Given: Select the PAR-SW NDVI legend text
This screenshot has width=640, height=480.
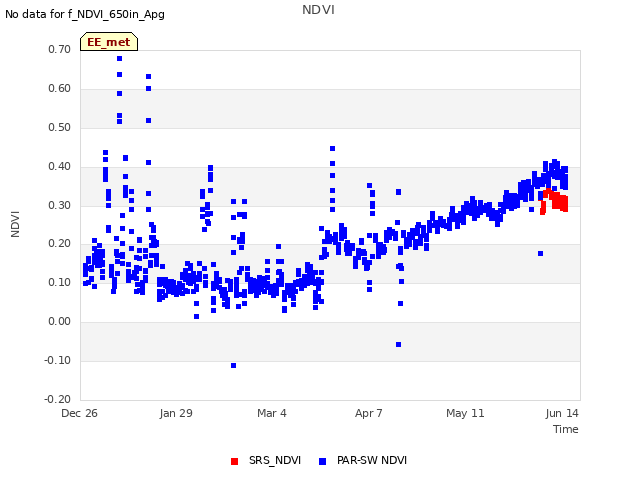Looking at the screenshot, I should click(372, 460).
